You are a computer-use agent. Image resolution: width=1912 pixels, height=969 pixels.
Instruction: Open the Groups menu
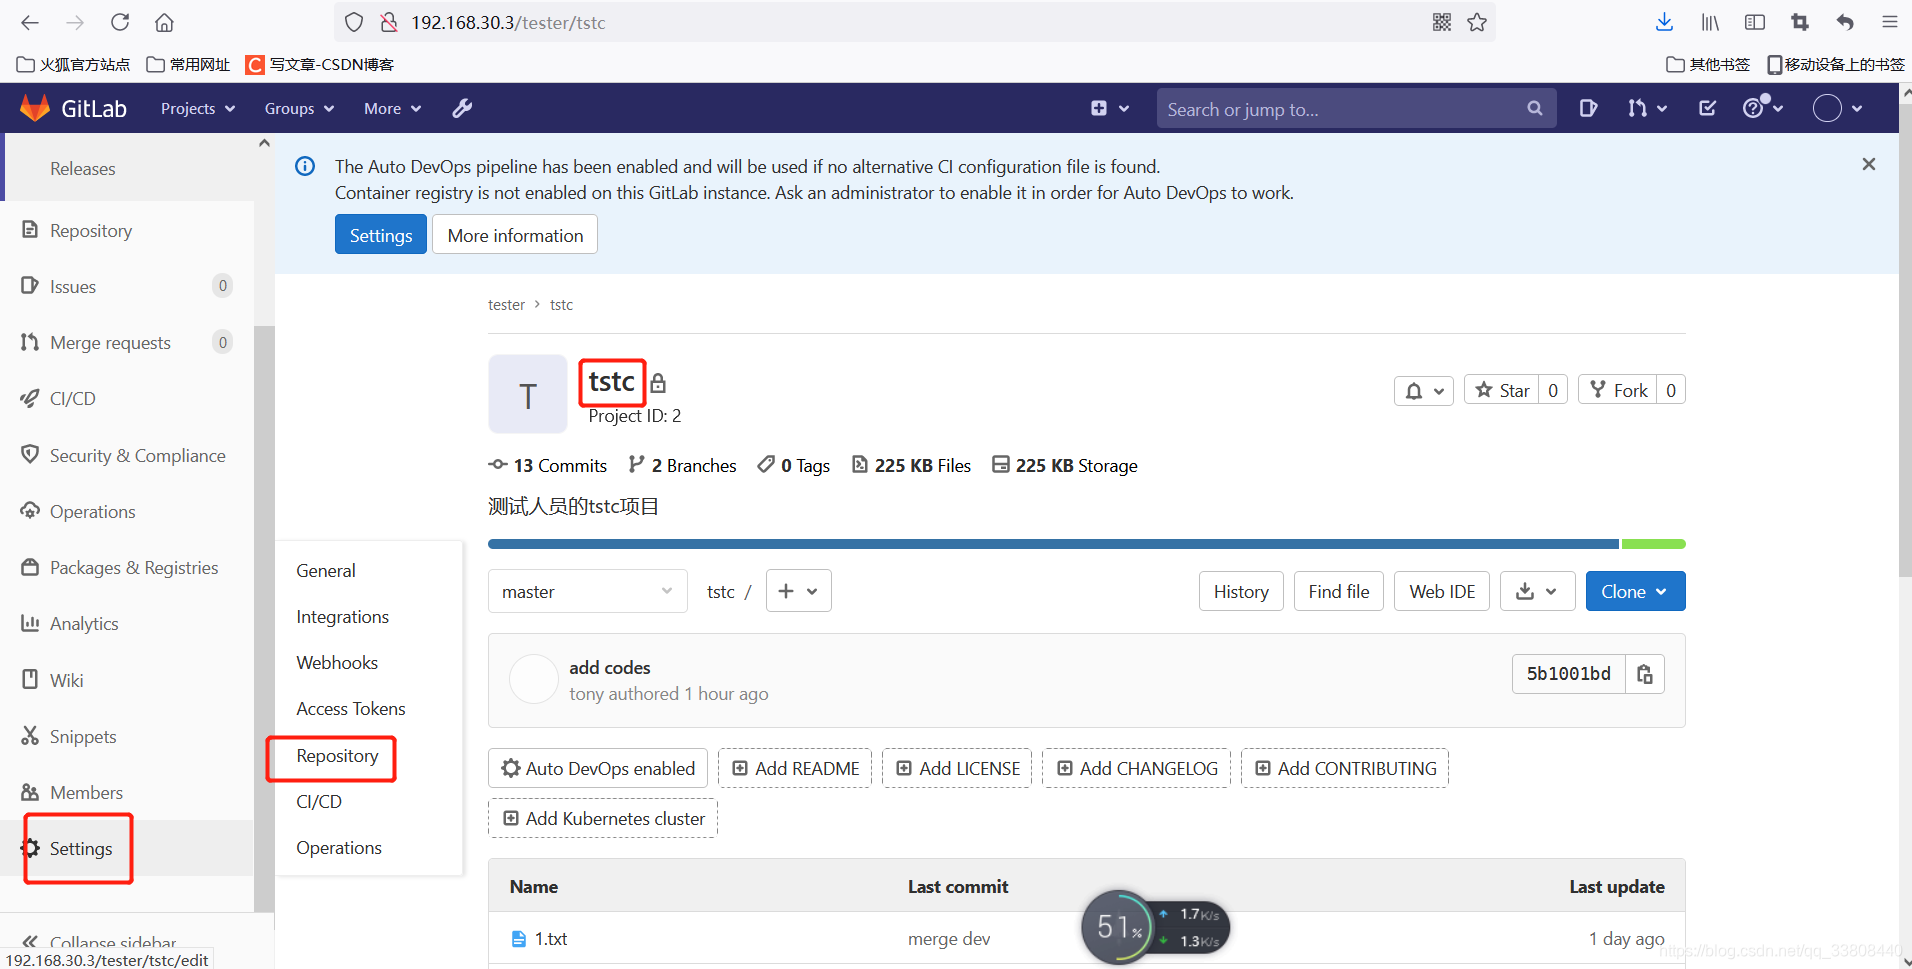299,108
